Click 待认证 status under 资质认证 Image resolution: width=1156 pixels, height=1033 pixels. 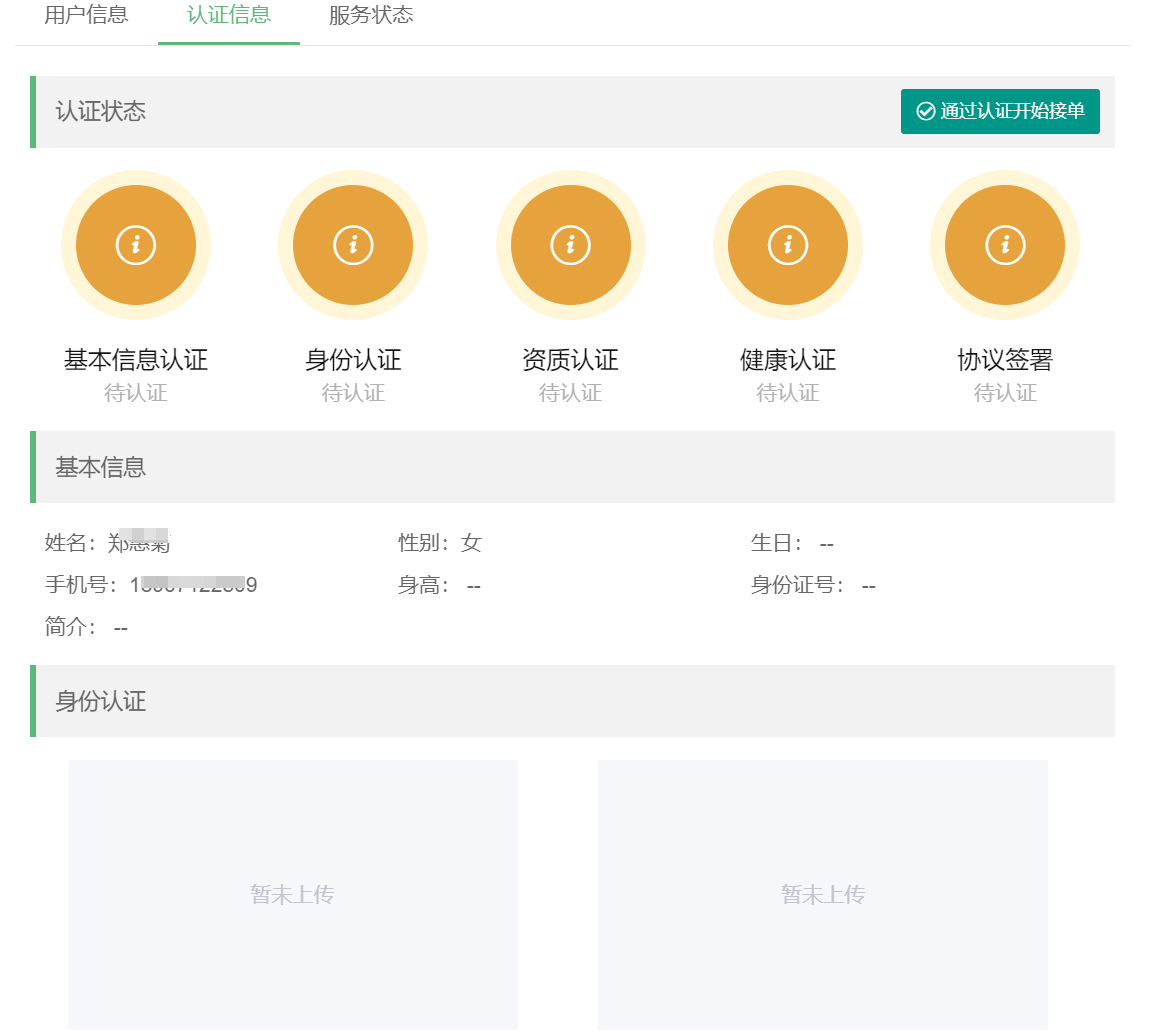point(571,393)
